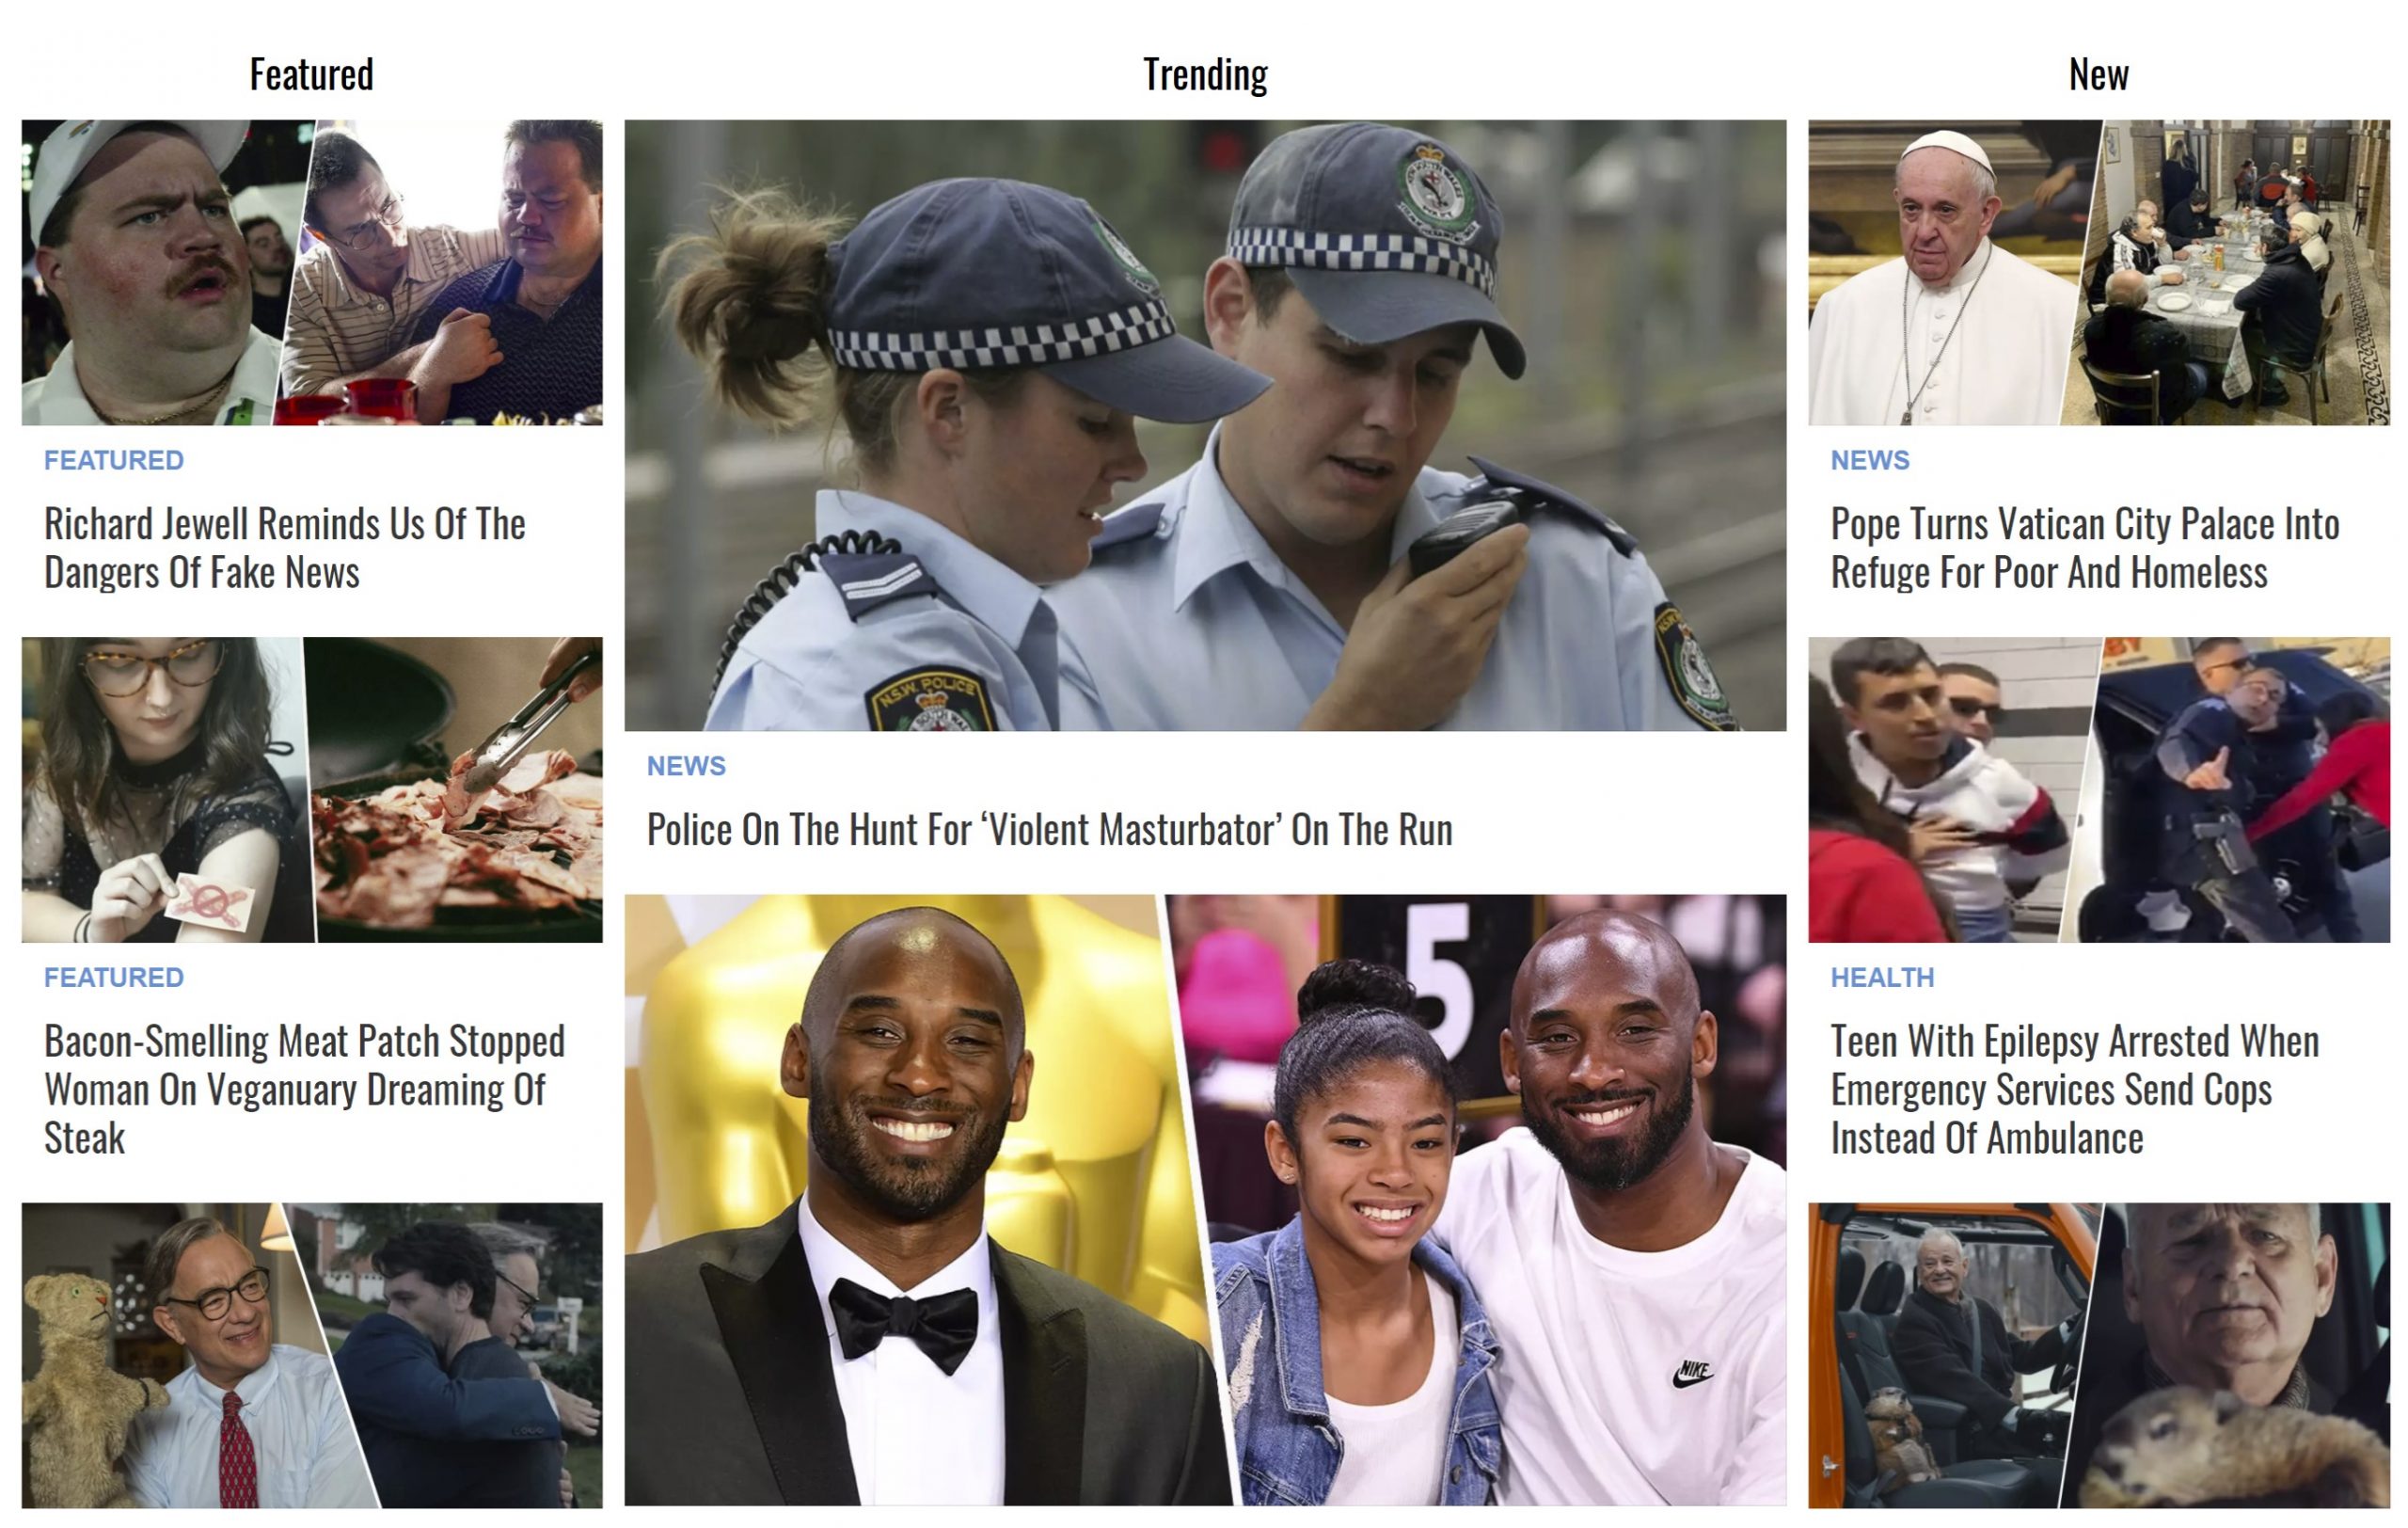This screenshot has height=1528, width=2408.
Task: Select the FEATURED tag above Bacon-Smelling headline
Action: pyautogui.click(x=114, y=977)
